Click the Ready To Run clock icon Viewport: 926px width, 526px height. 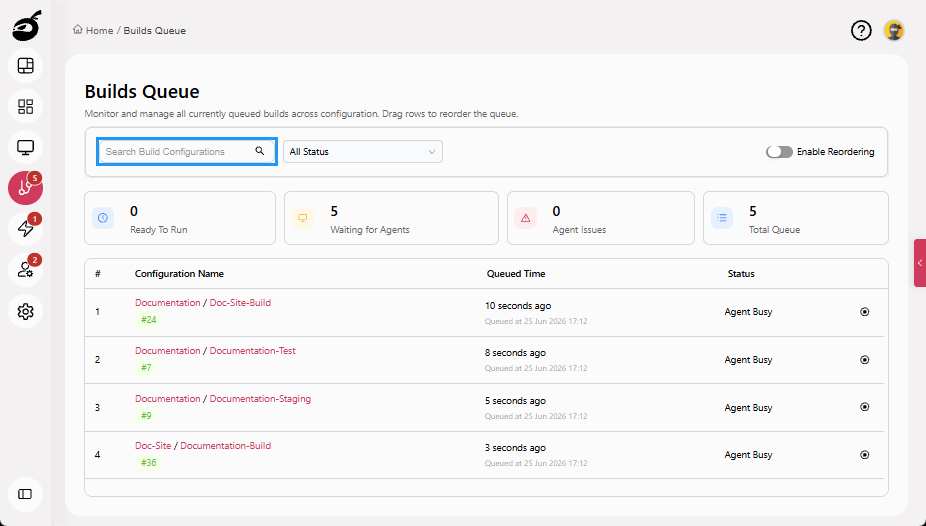click(x=103, y=218)
